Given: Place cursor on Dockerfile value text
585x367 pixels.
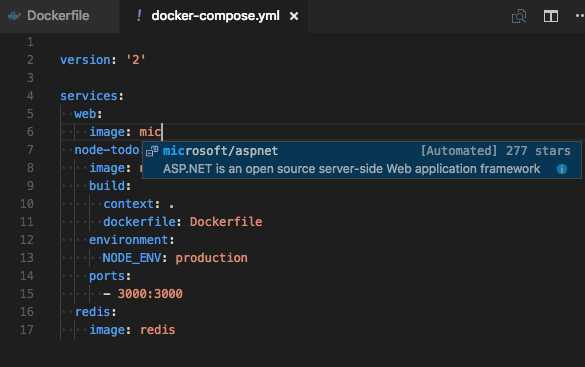Looking at the screenshot, I should coord(226,222).
